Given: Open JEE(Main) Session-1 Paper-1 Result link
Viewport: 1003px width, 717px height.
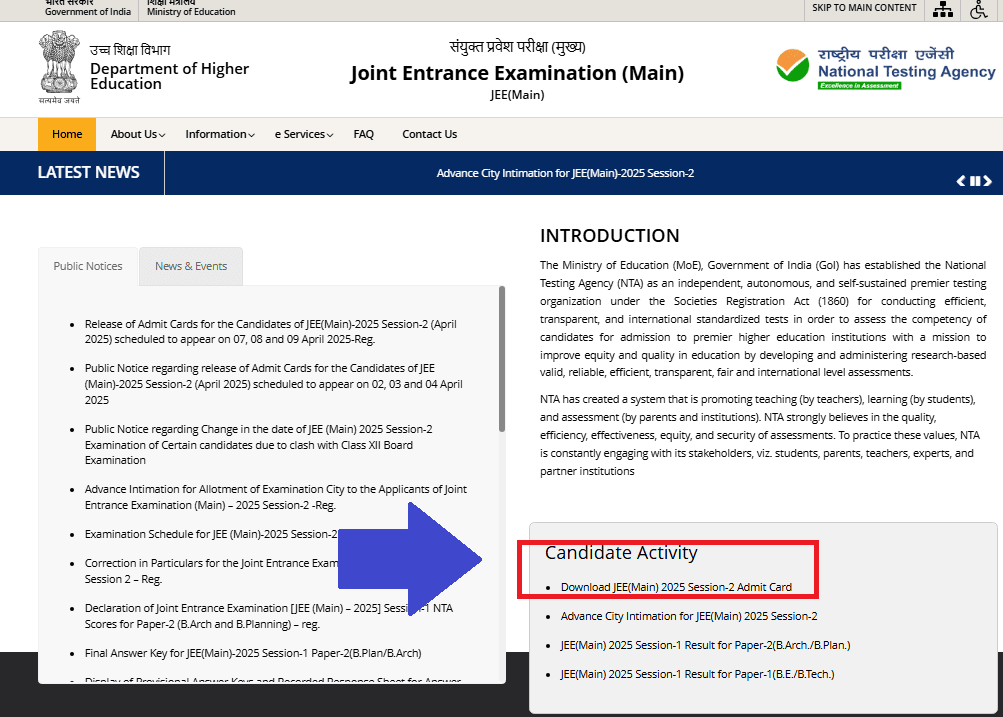Looking at the screenshot, I should pos(700,674).
